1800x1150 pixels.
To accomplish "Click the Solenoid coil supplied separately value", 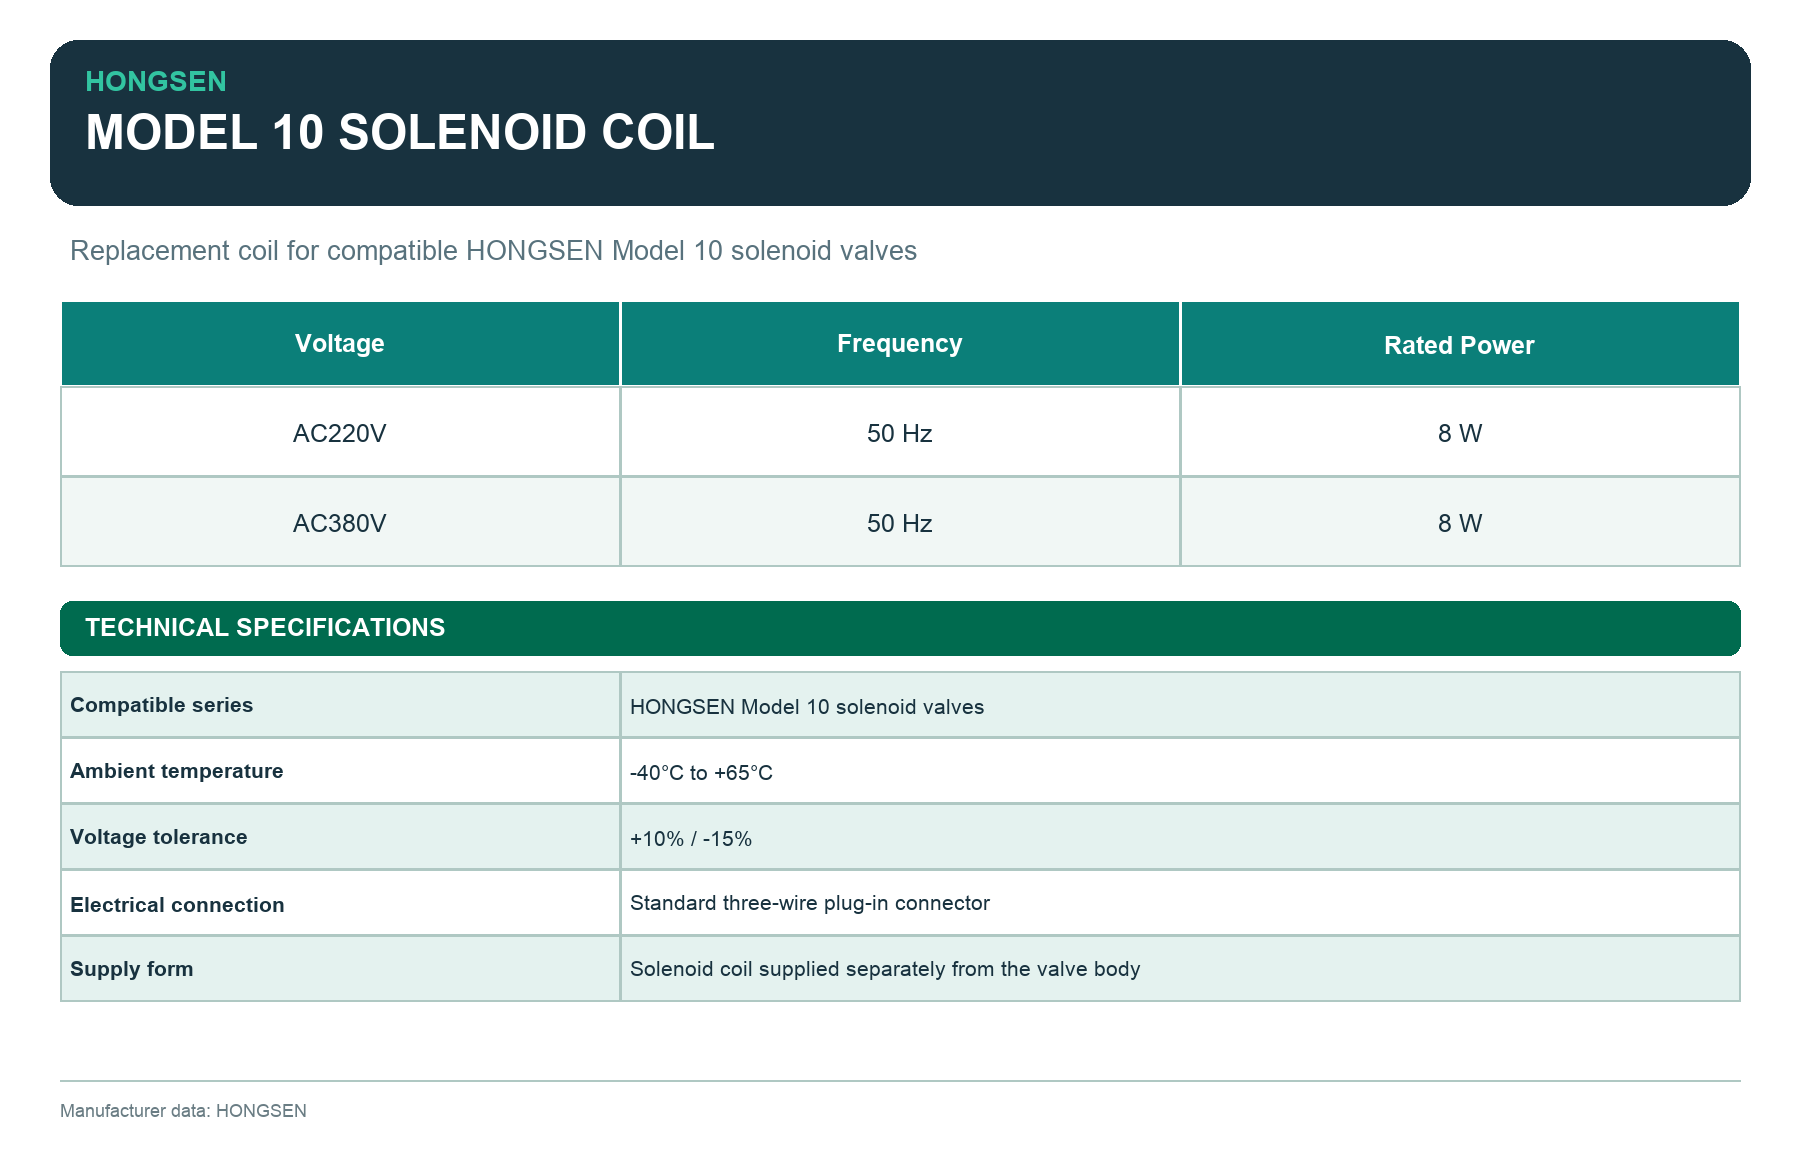I will tap(885, 969).
